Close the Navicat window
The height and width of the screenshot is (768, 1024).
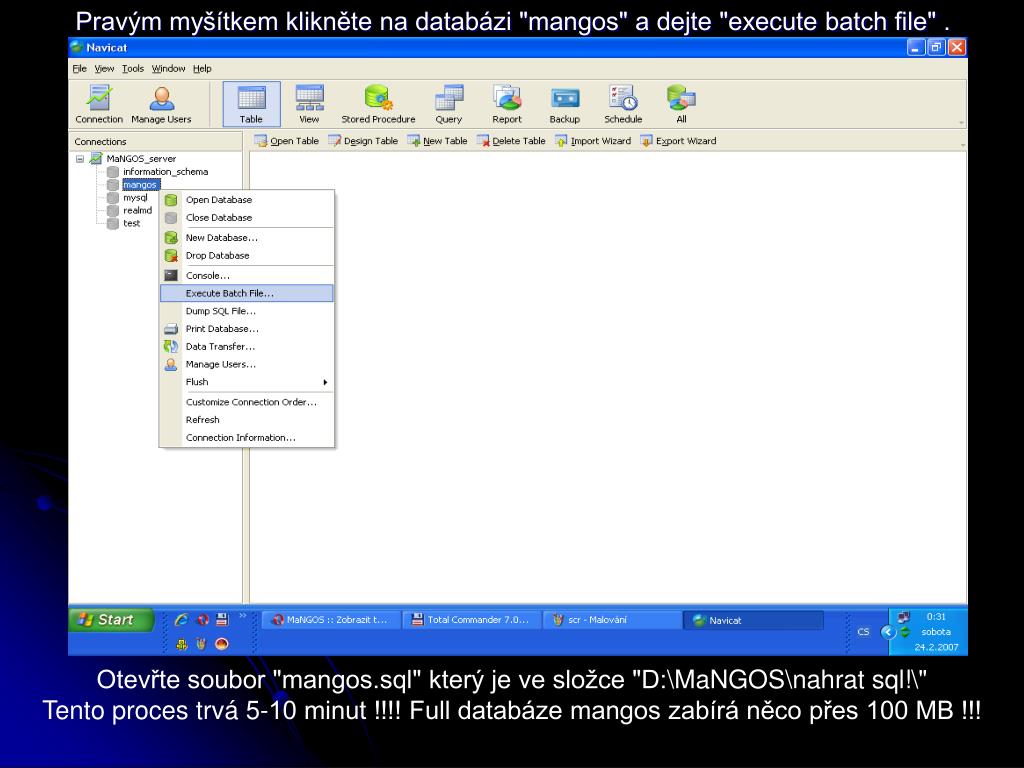pyautogui.click(x=957, y=47)
